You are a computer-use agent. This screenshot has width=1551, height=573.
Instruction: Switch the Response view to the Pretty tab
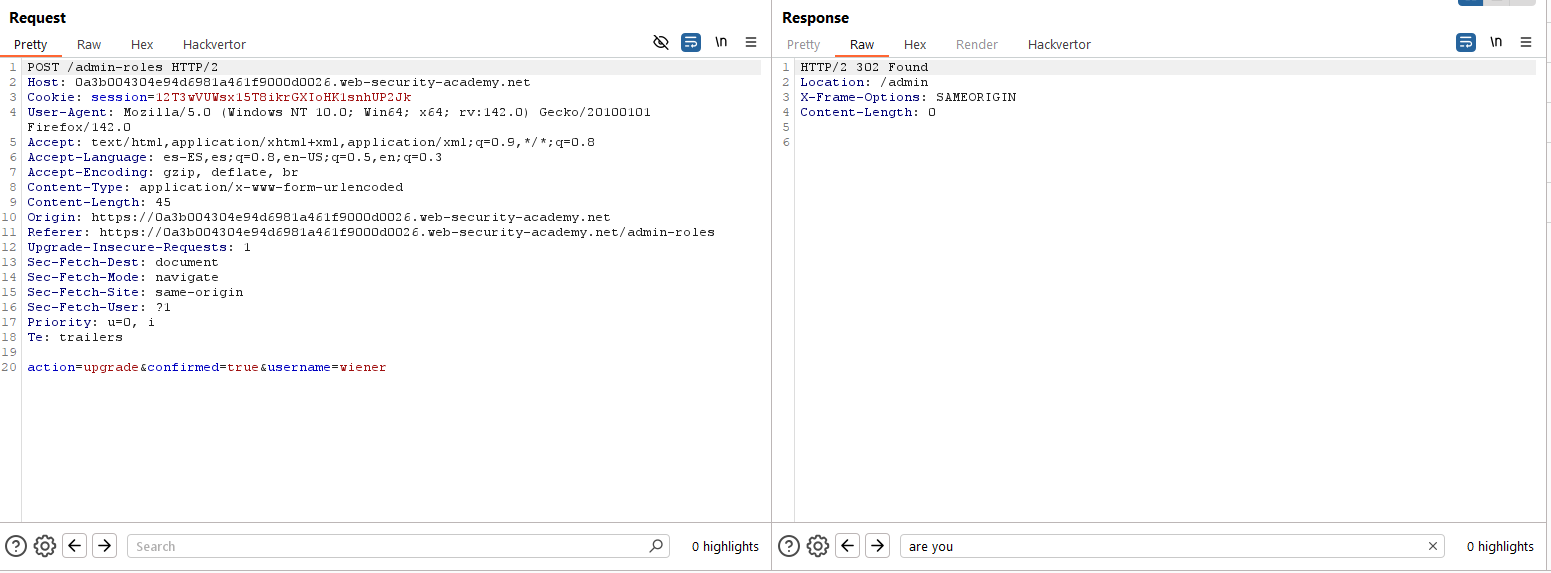[x=803, y=44]
